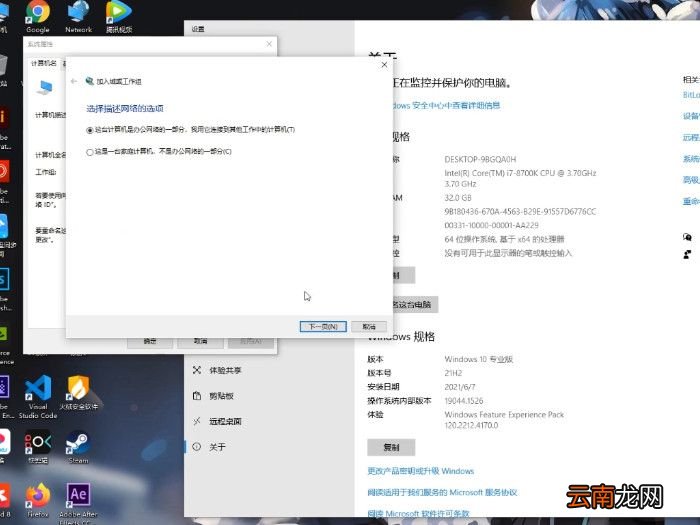Click the Windows 10 专业版 edition value
The height and width of the screenshot is (525, 700).
(479, 359)
